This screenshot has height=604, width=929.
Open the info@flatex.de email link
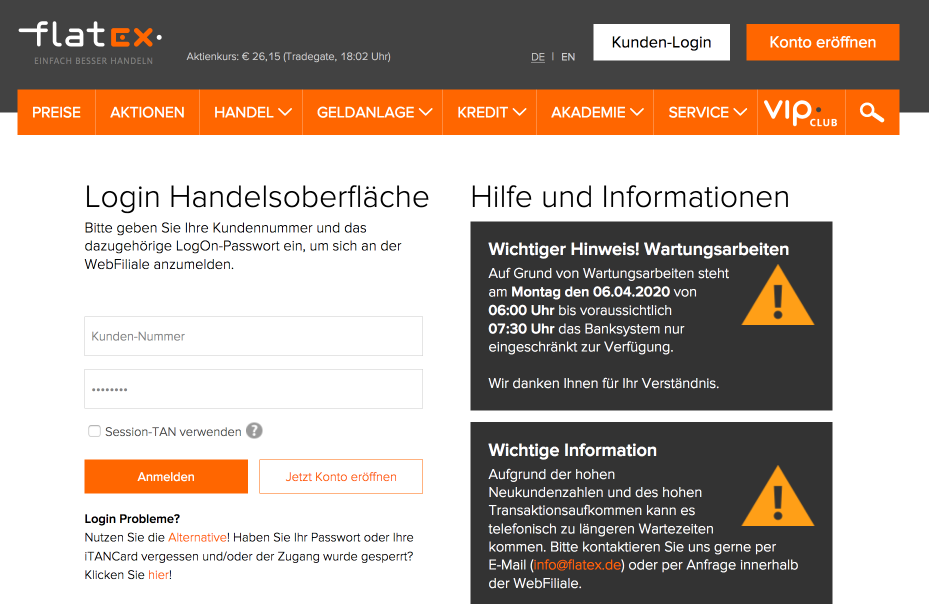coord(577,565)
